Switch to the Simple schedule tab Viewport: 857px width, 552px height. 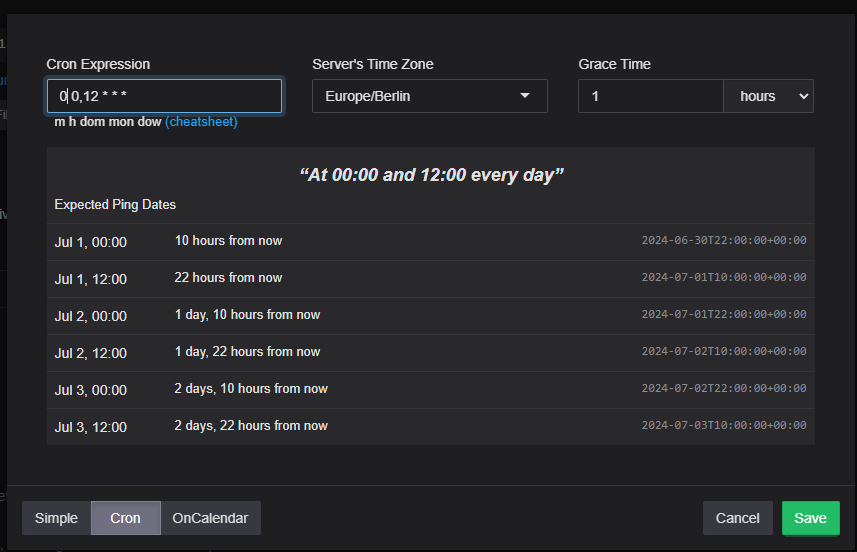point(56,518)
